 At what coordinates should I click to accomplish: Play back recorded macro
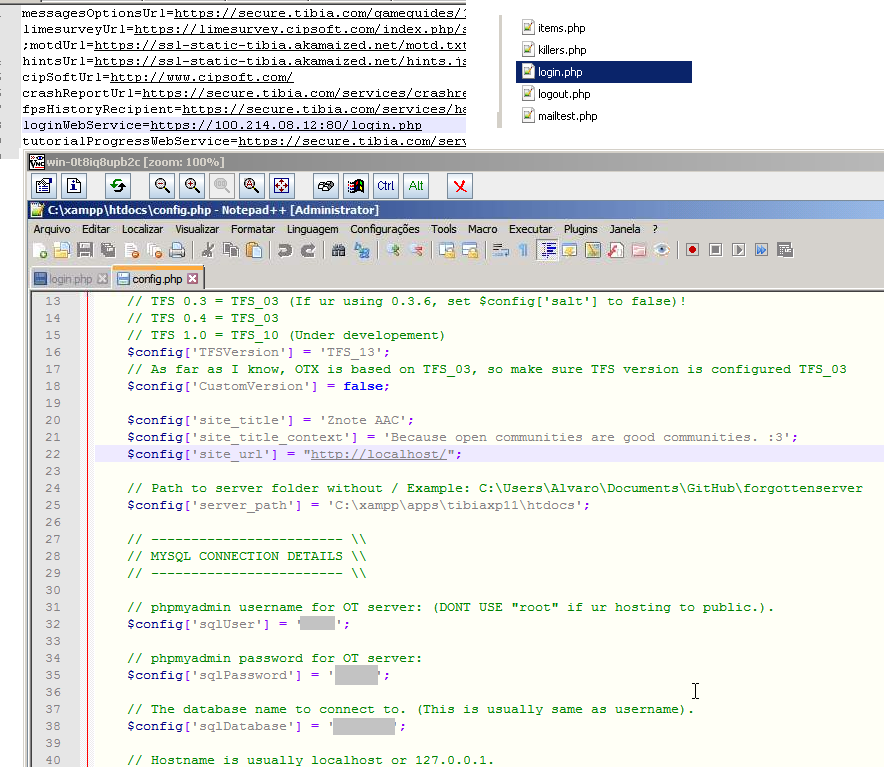(739, 250)
